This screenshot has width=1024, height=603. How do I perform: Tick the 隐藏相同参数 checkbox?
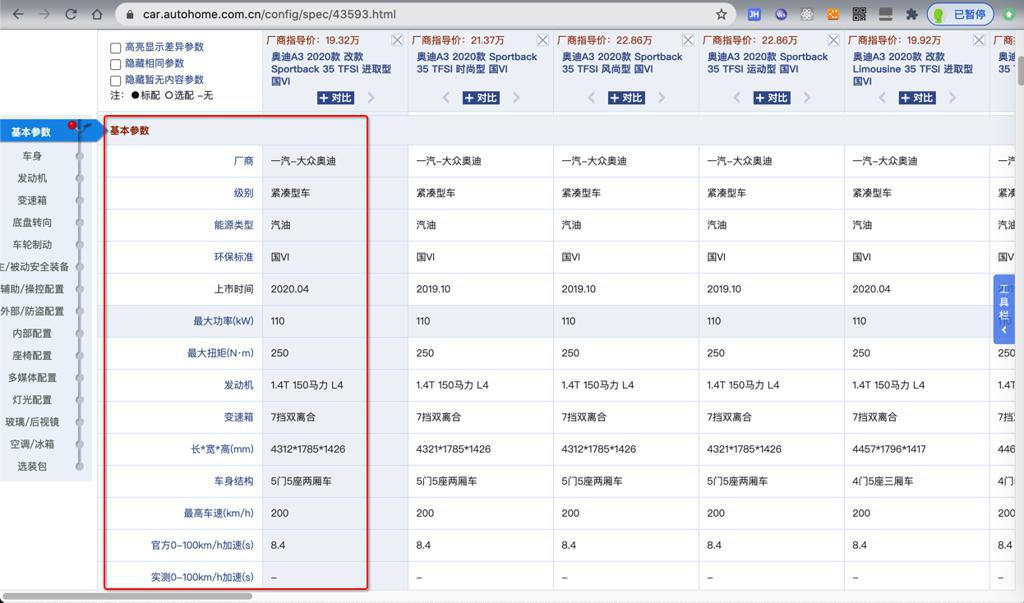click(x=116, y=64)
